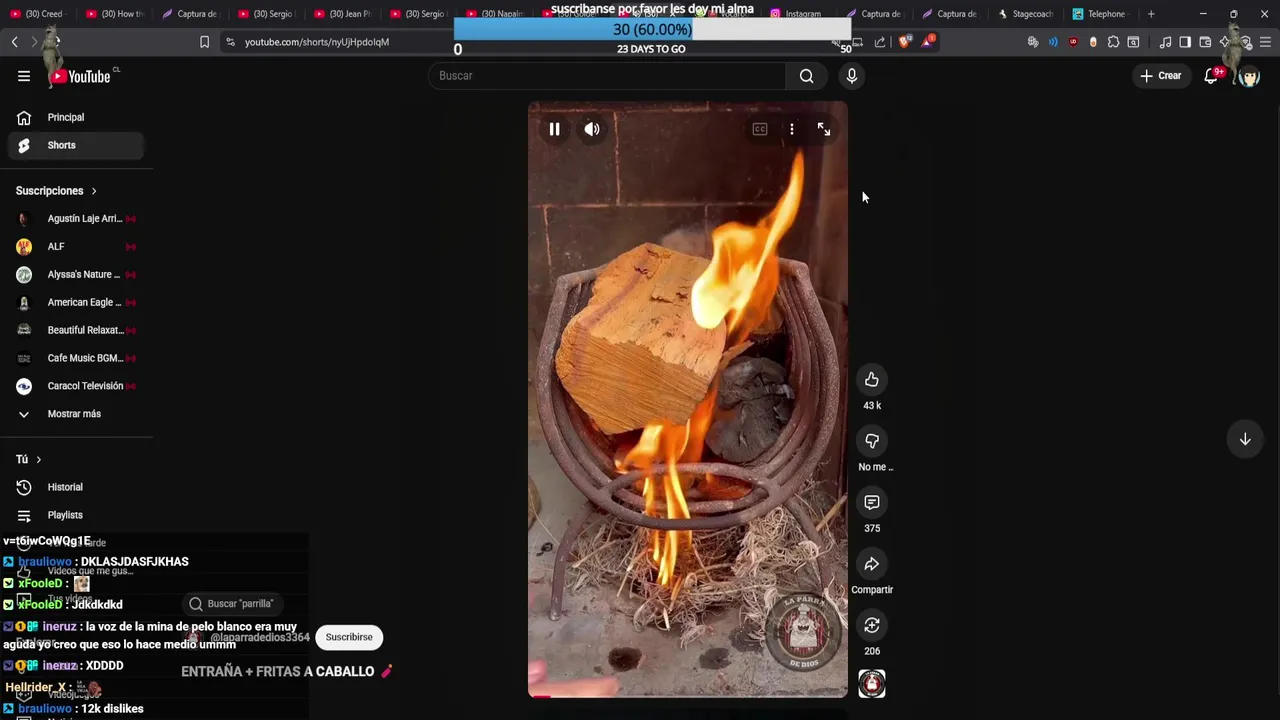
Task: Search 'Buscar "parrilla"' suggestion chip
Action: click(231, 604)
